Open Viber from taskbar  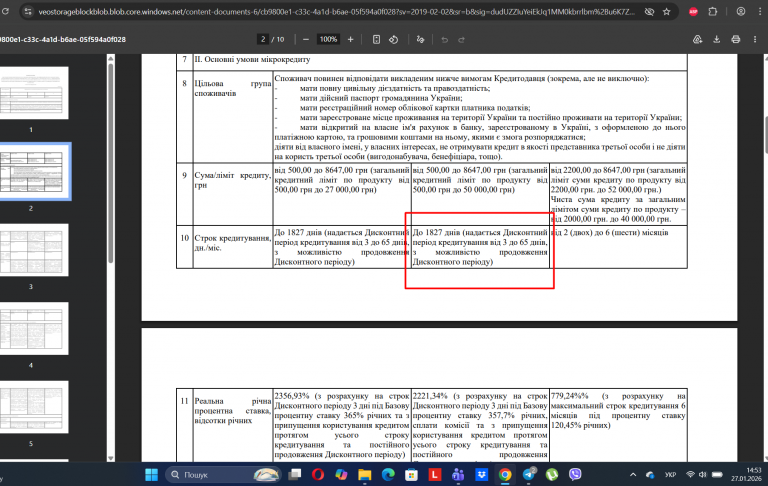click(x=576, y=474)
